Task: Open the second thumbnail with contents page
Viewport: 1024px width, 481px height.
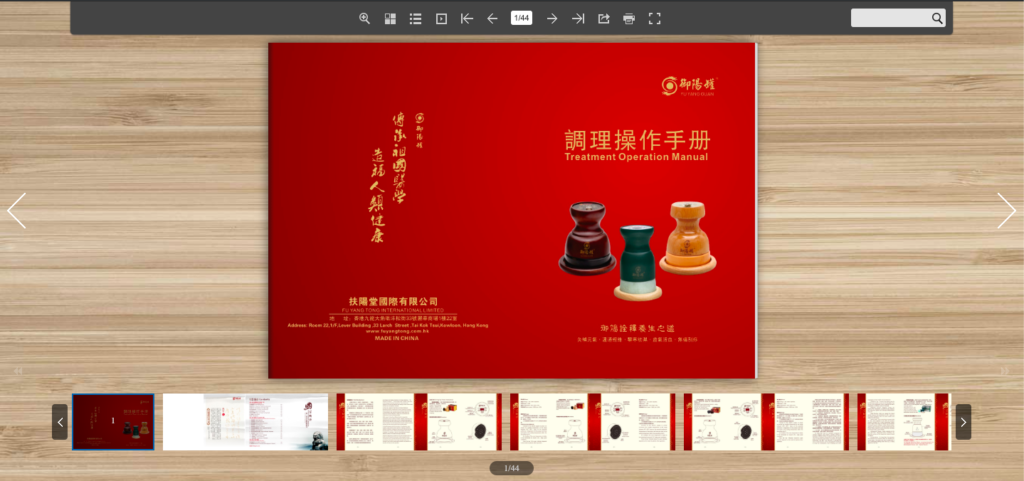Action: [x=246, y=422]
